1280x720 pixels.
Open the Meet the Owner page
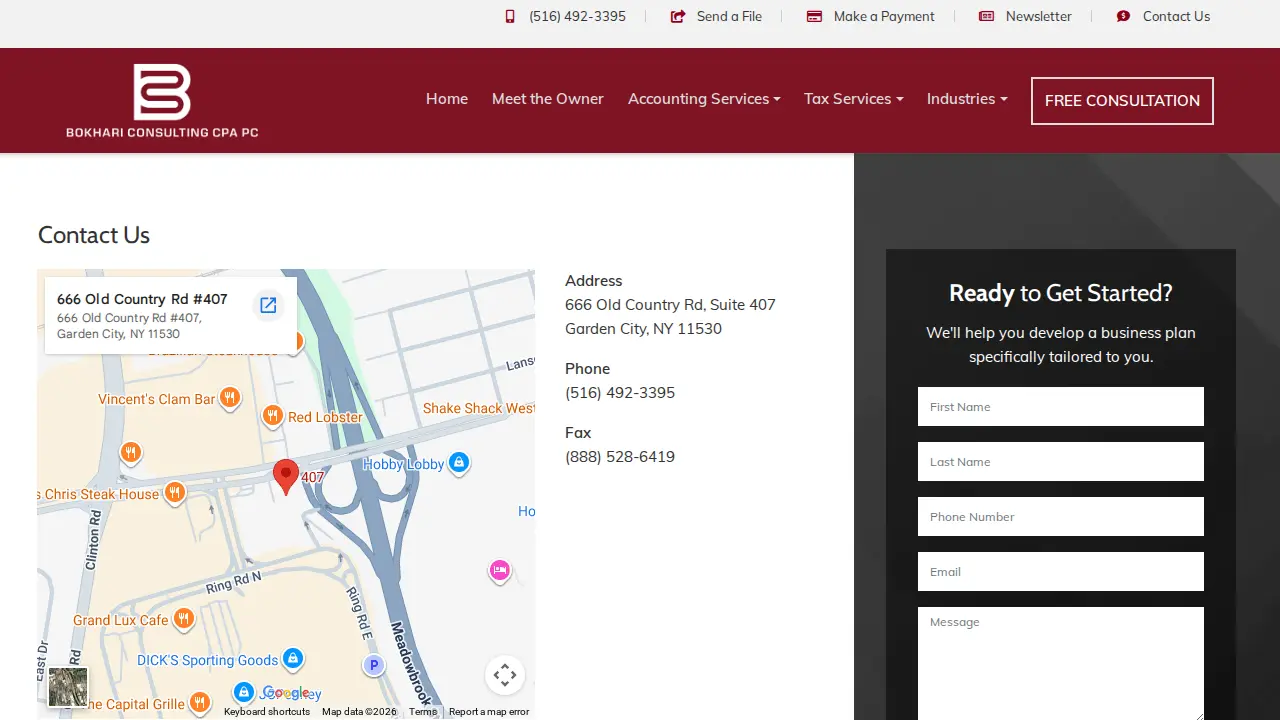(x=548, y=99)
